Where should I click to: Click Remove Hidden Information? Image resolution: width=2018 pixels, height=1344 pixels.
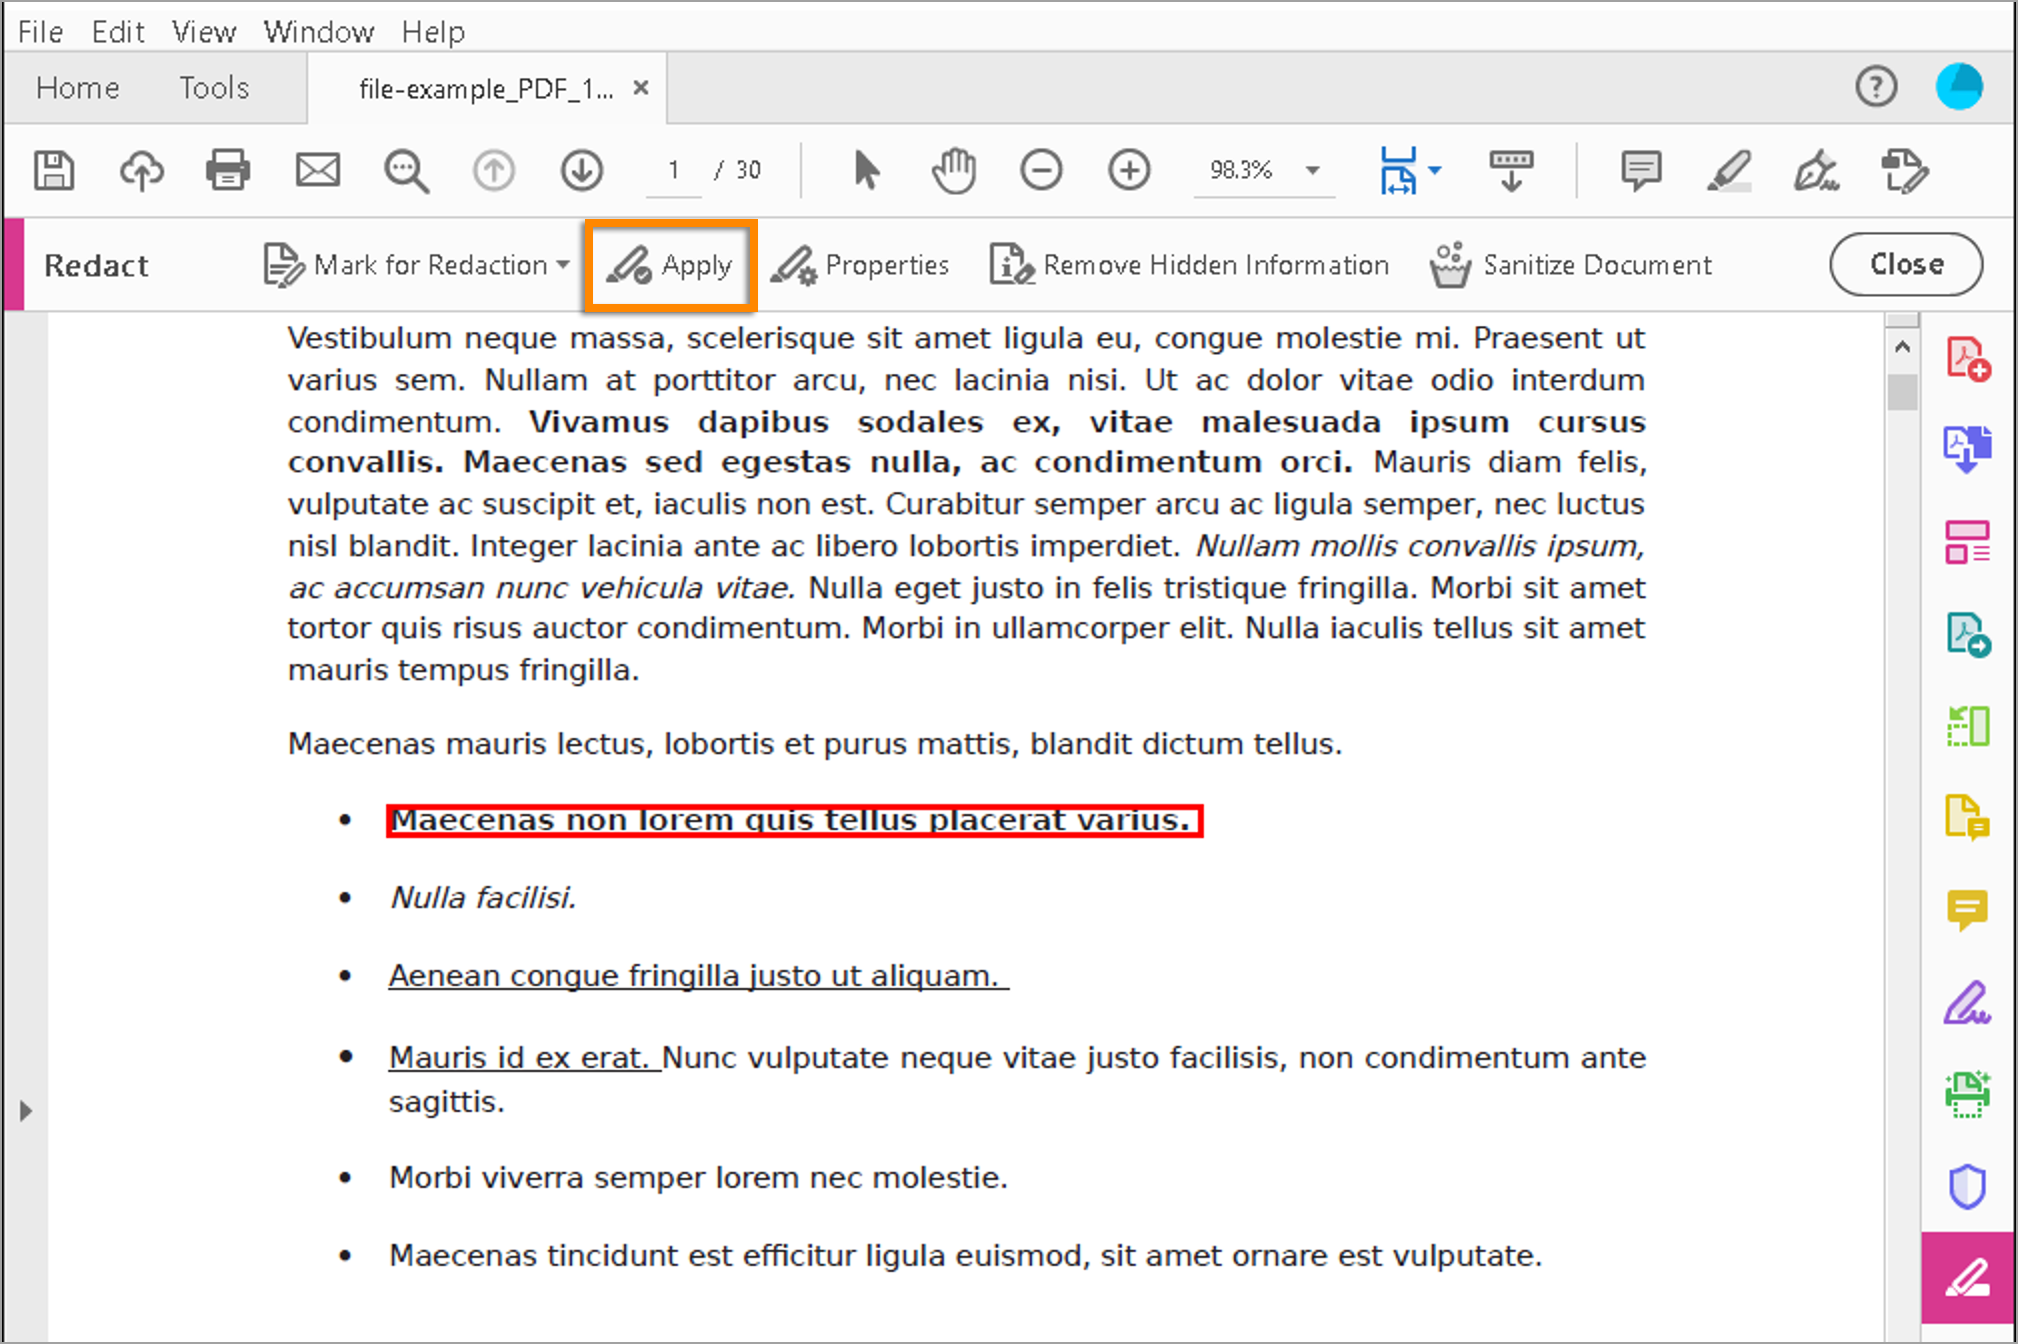click(1189, 265)
